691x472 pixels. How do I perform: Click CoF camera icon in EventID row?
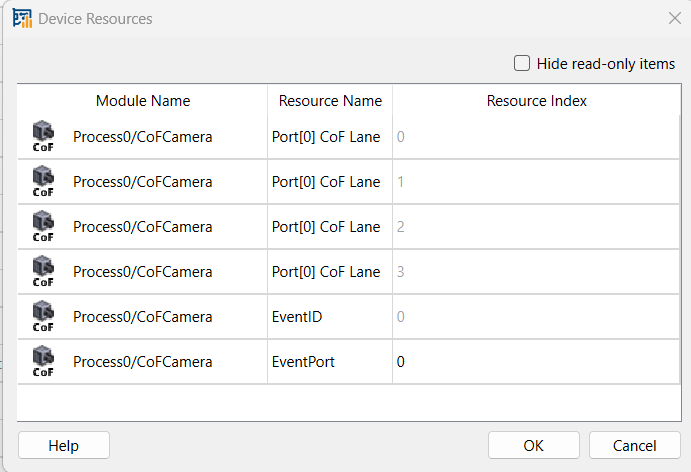point(43,316)
